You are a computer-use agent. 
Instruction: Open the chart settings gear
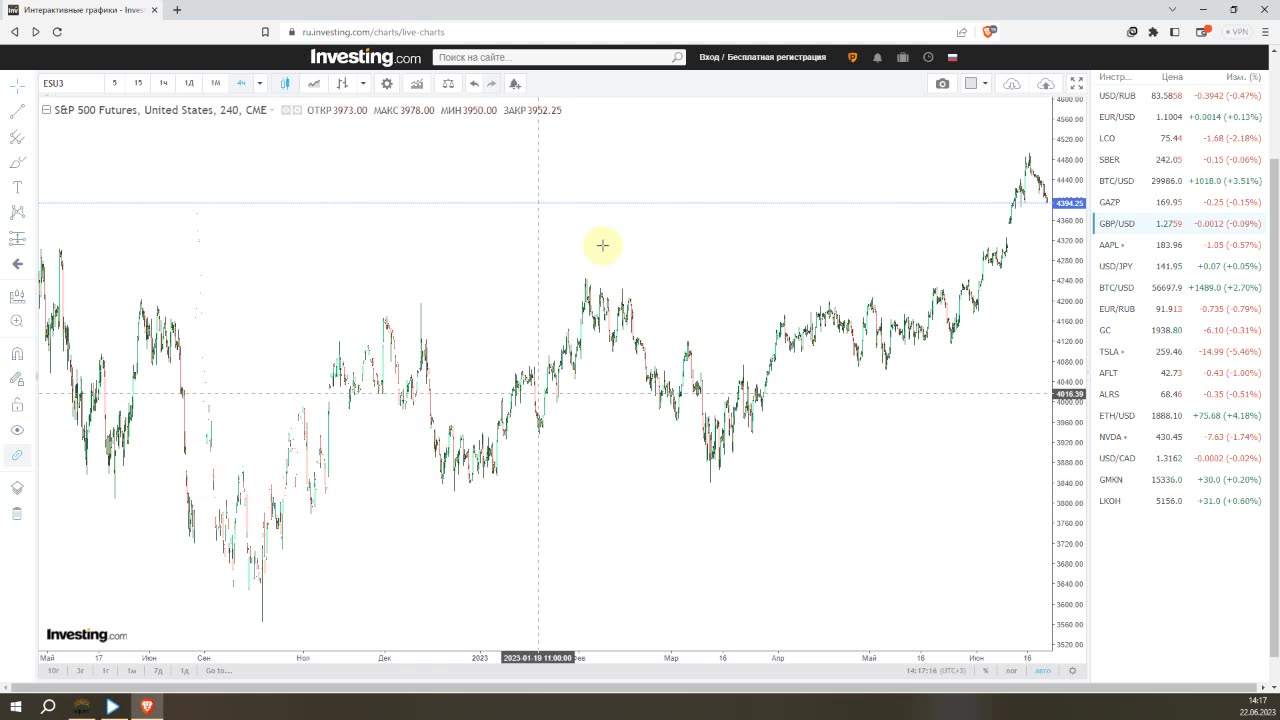(x=387, y=83)
